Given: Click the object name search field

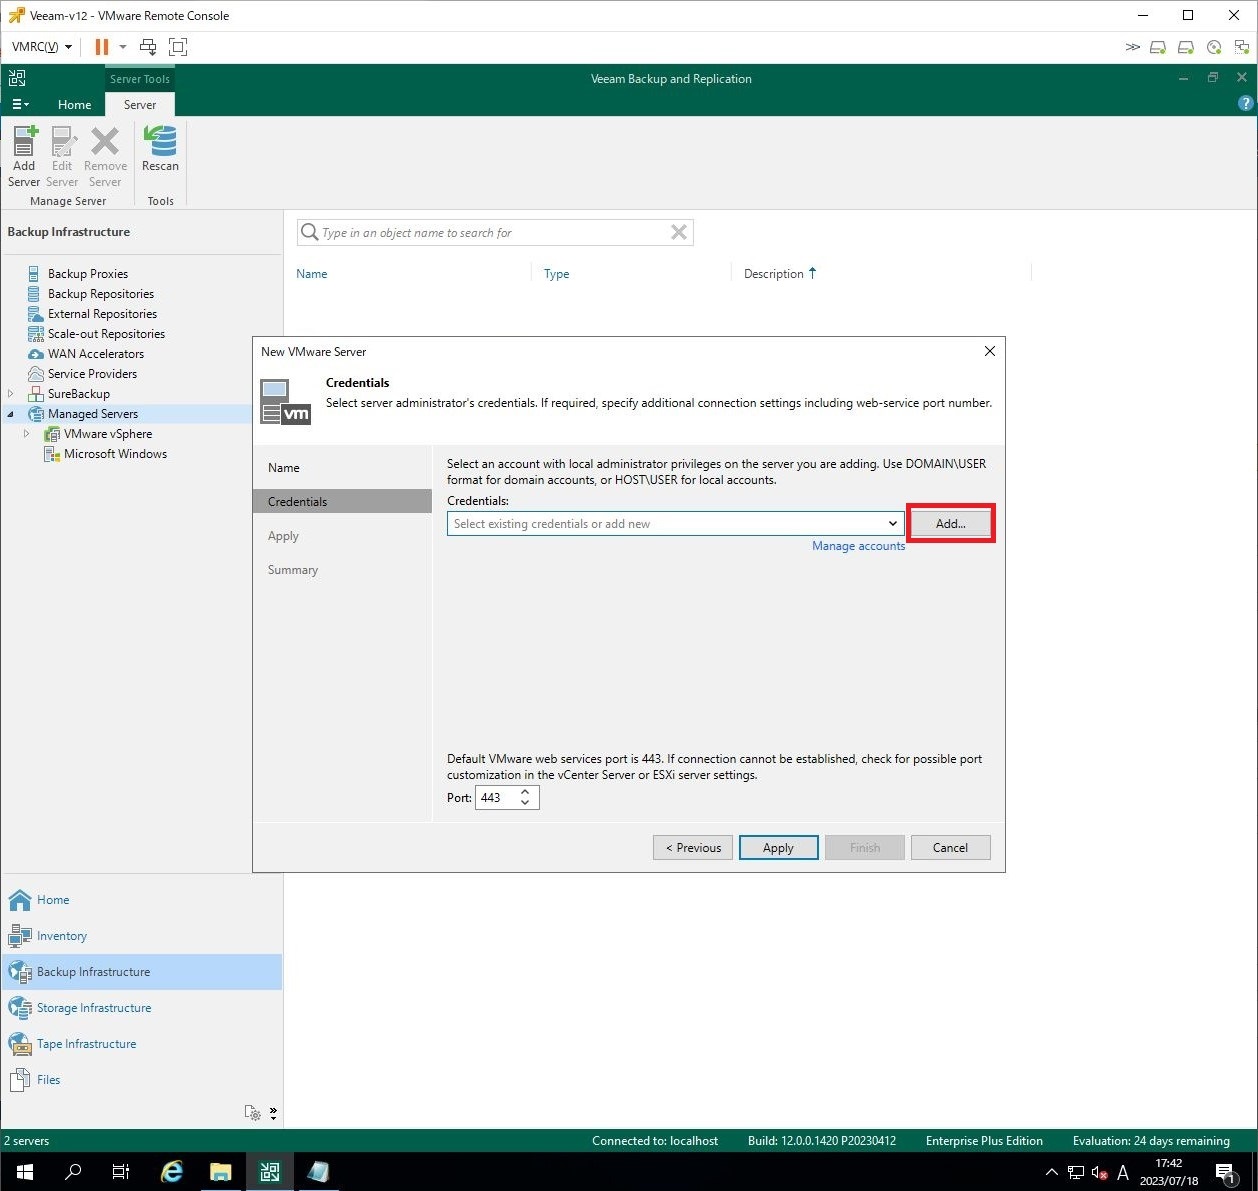Looking at the screenshot, I should pyautogui.click(x=495, y=232).
